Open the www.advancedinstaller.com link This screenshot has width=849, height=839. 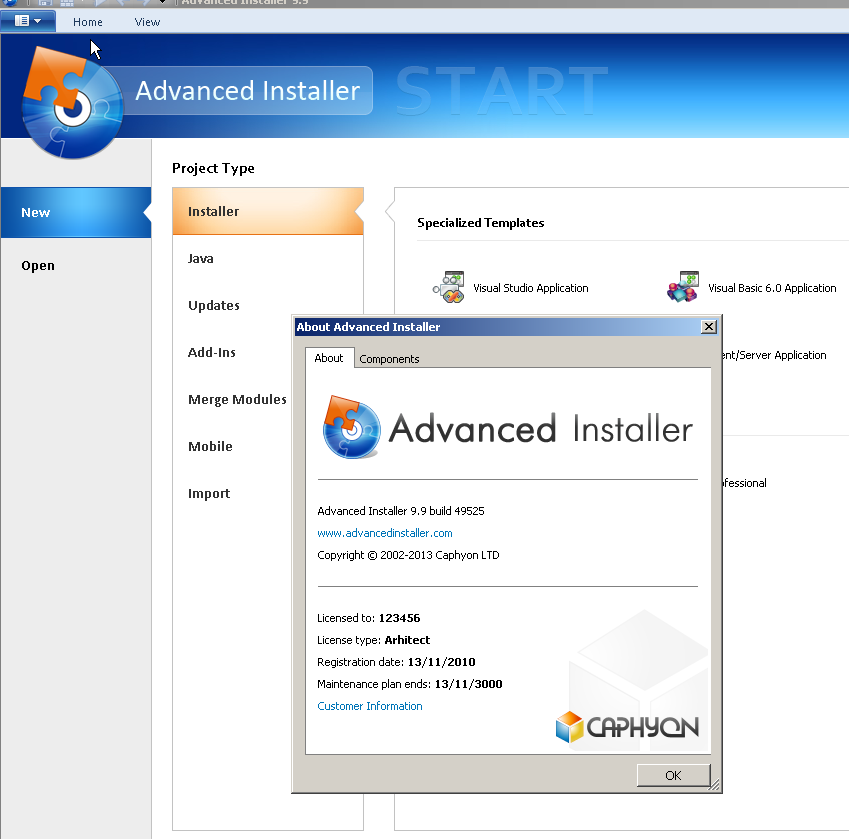385,533
